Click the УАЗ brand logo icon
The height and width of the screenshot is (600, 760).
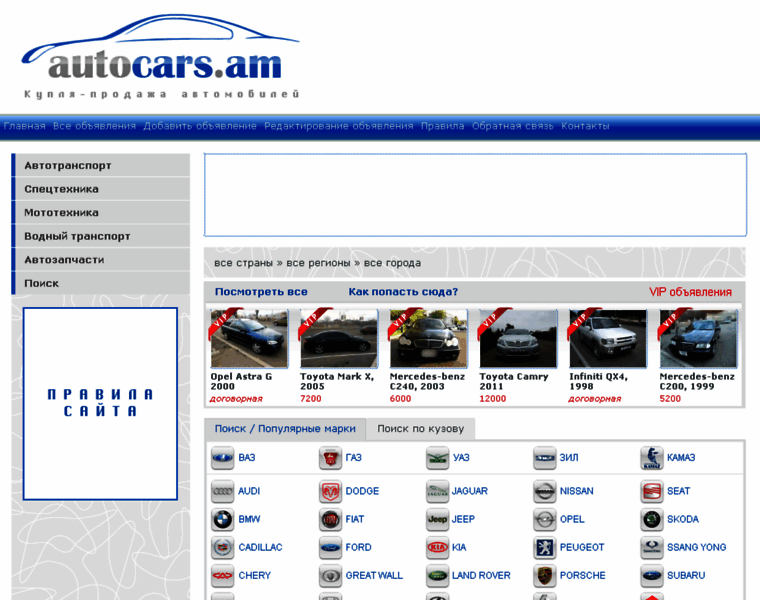click(438, 458)
